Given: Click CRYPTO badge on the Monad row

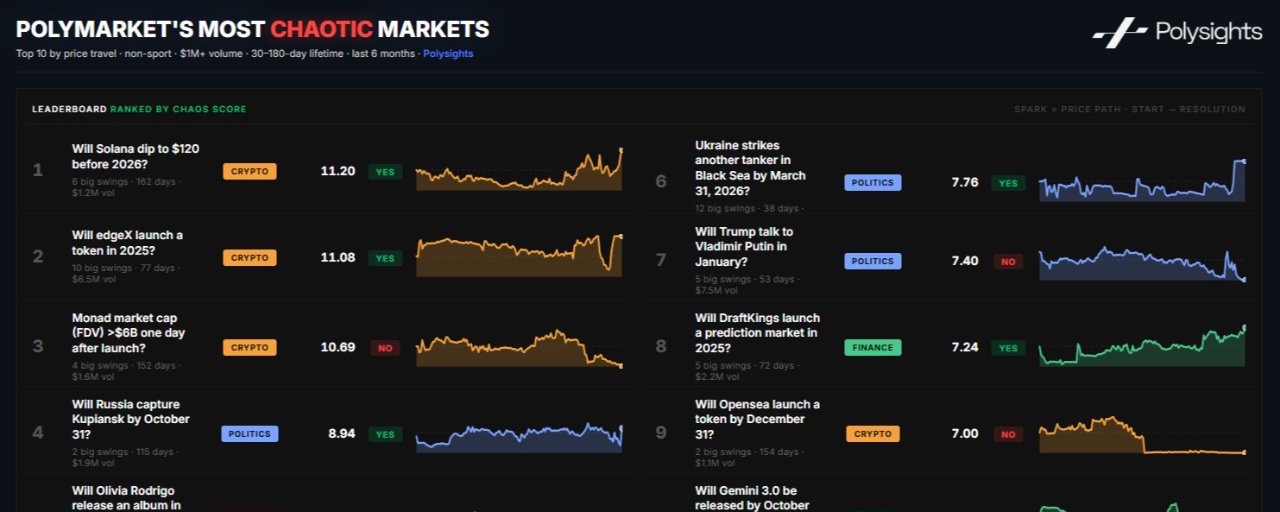Looking at the screenshot, I should point(250,347).
